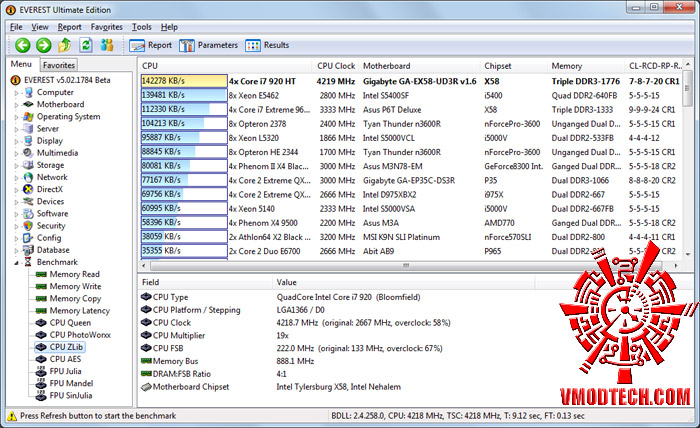Select the 112330 KB/s result bar
Image resolution: width=700 pixels, height=428 pixels.
pos(184,109)
